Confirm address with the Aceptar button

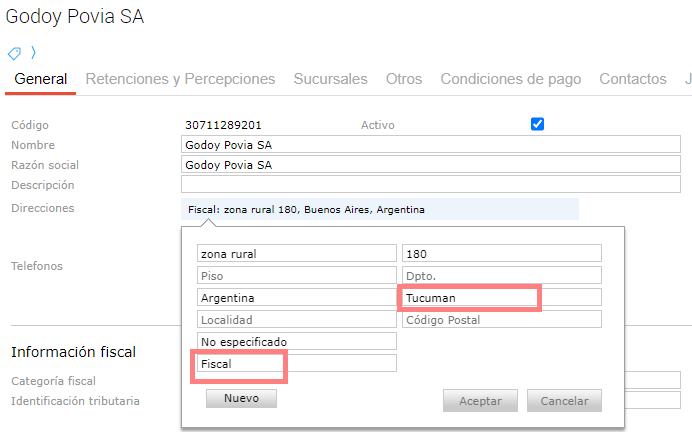[480, 400]
